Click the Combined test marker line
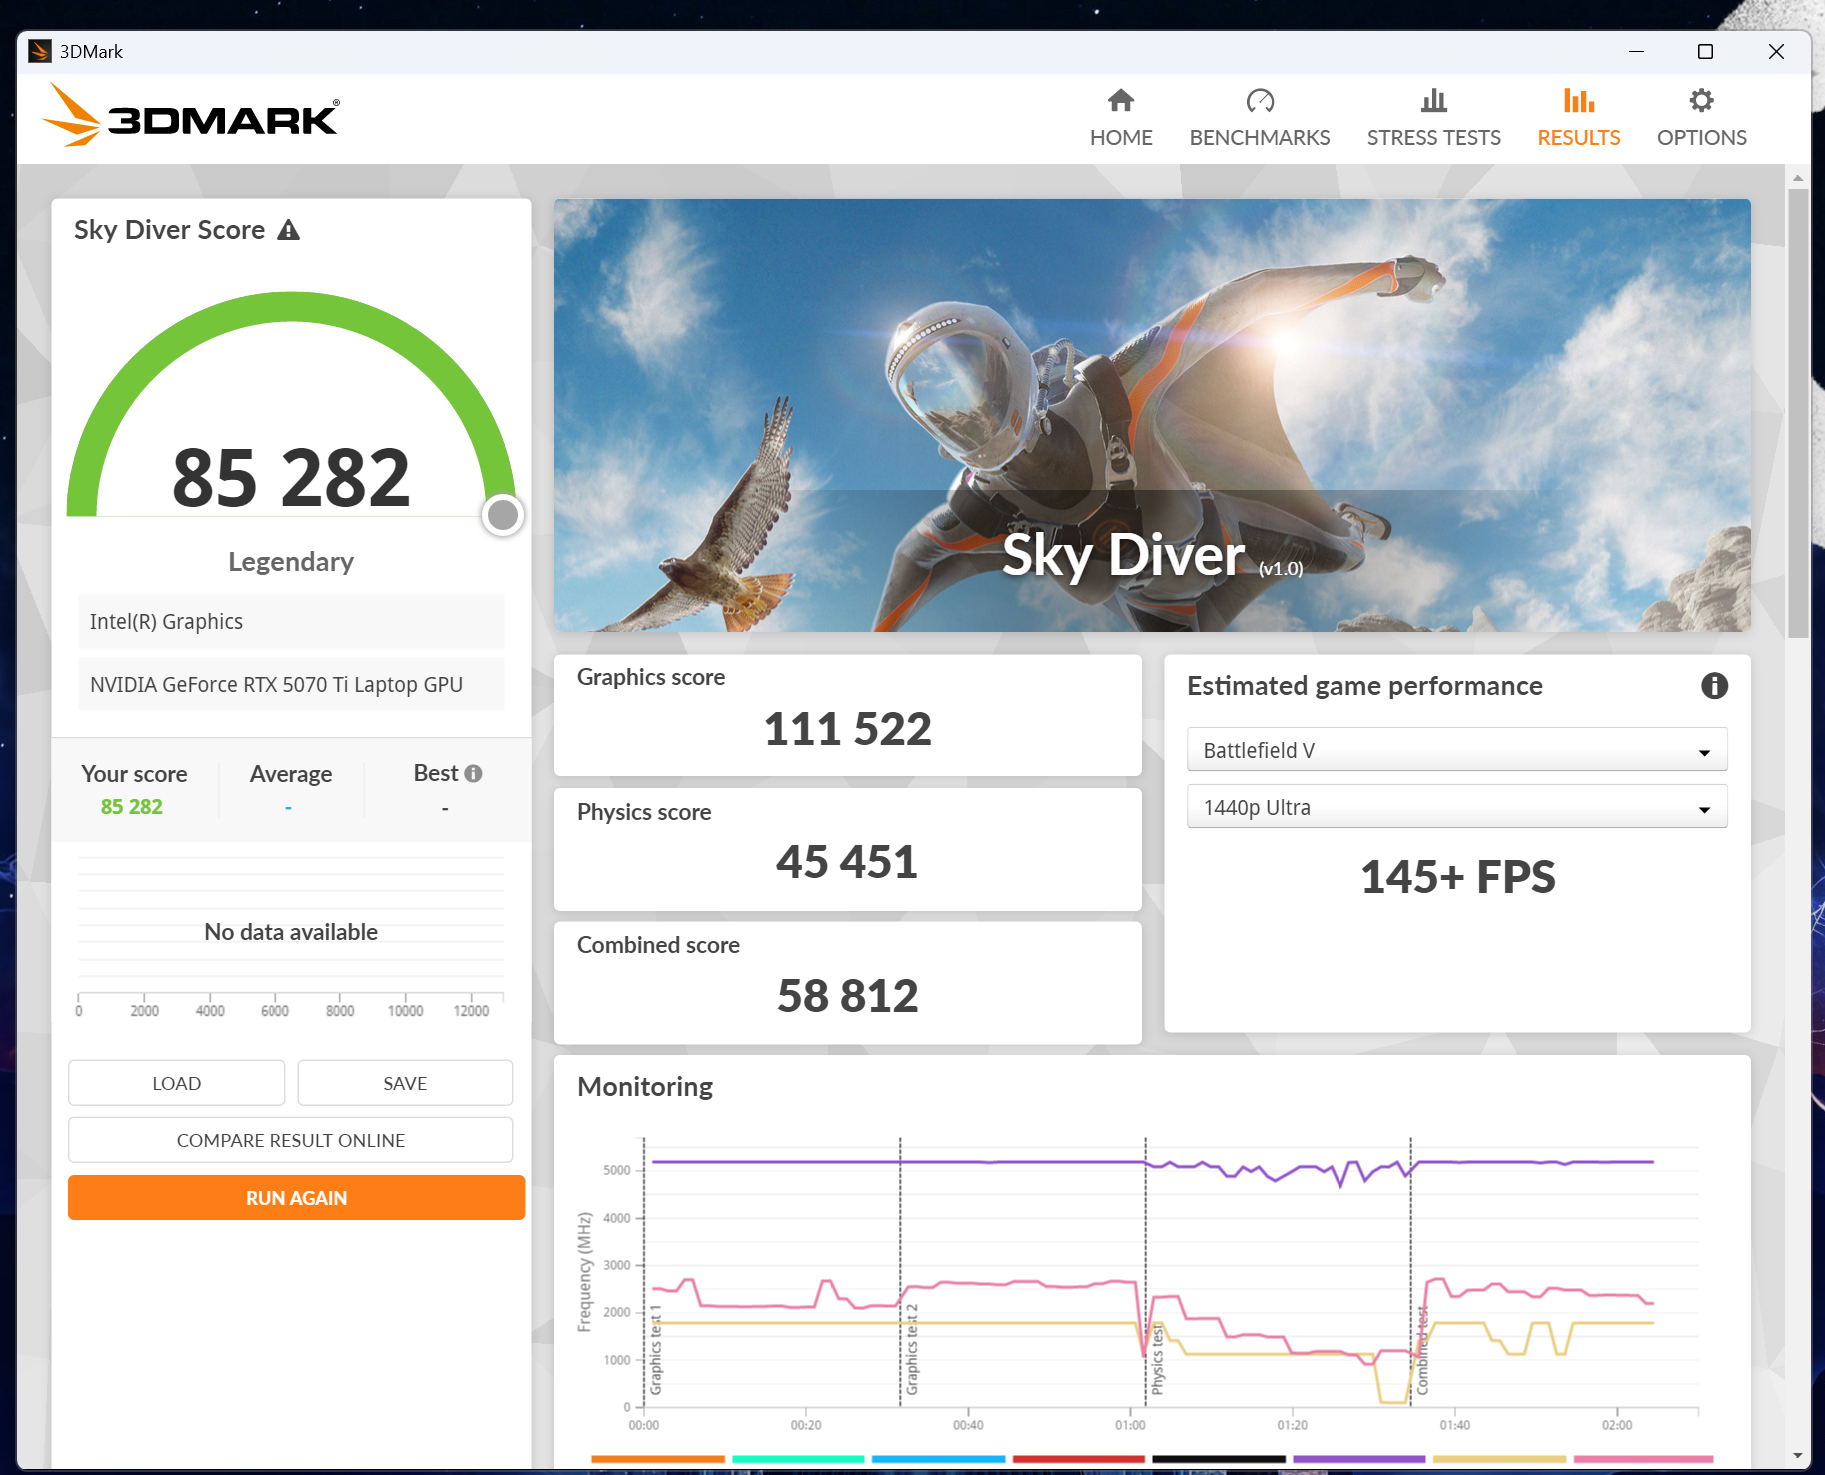The width and height of the screenshot is (1825, 1475). pyautogui.click(x=1411, y=1270)
